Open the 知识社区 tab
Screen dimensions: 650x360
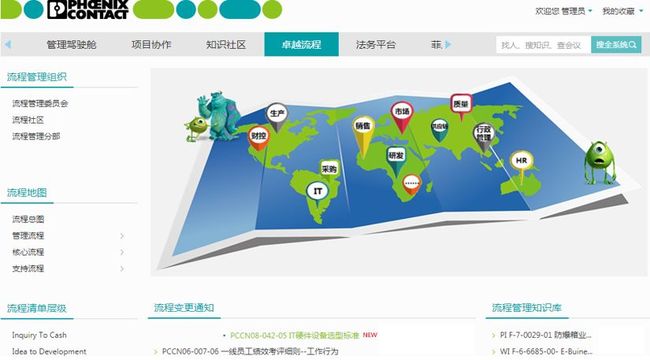click(226, 44)
